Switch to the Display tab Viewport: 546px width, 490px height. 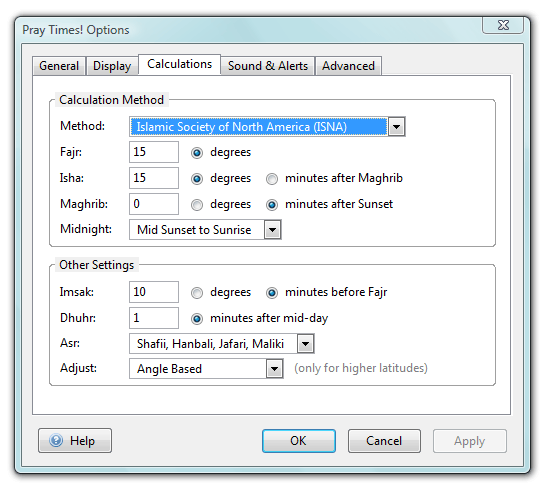click(x=112, y=66)
